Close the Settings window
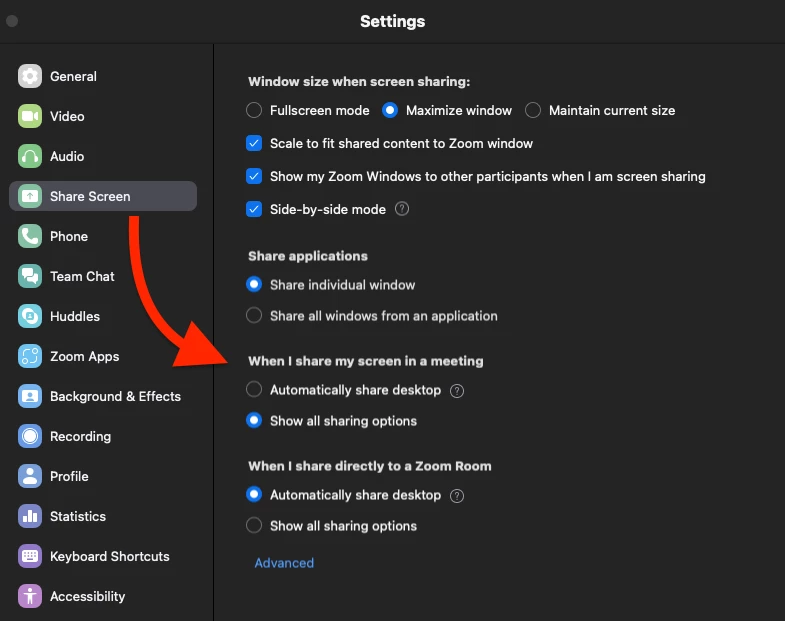This screenshot has height=621, width=785. click(x=12, y=21)
